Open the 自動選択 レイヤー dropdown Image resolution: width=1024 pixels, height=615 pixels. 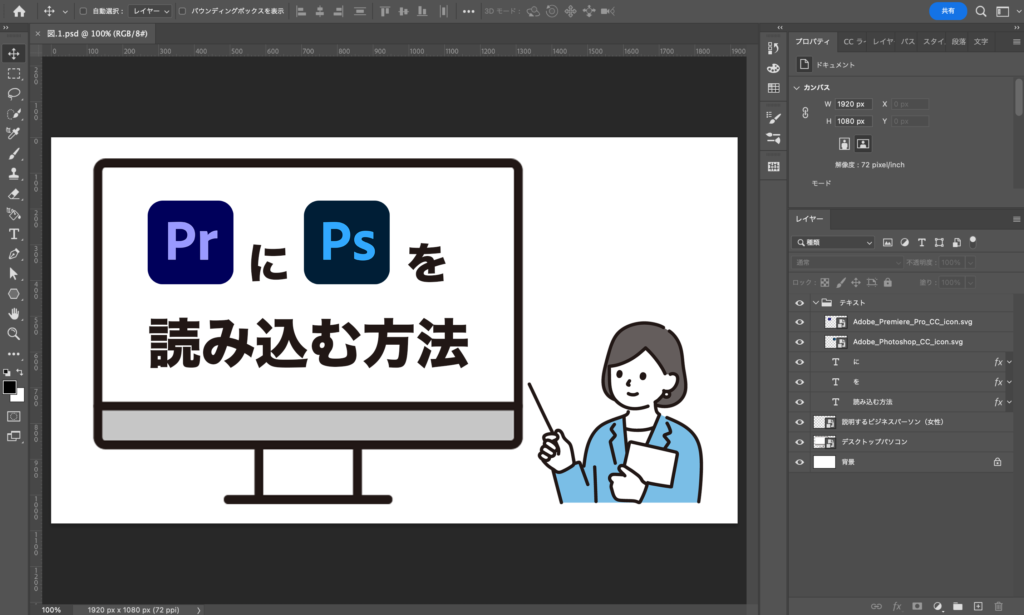(150, 11)
